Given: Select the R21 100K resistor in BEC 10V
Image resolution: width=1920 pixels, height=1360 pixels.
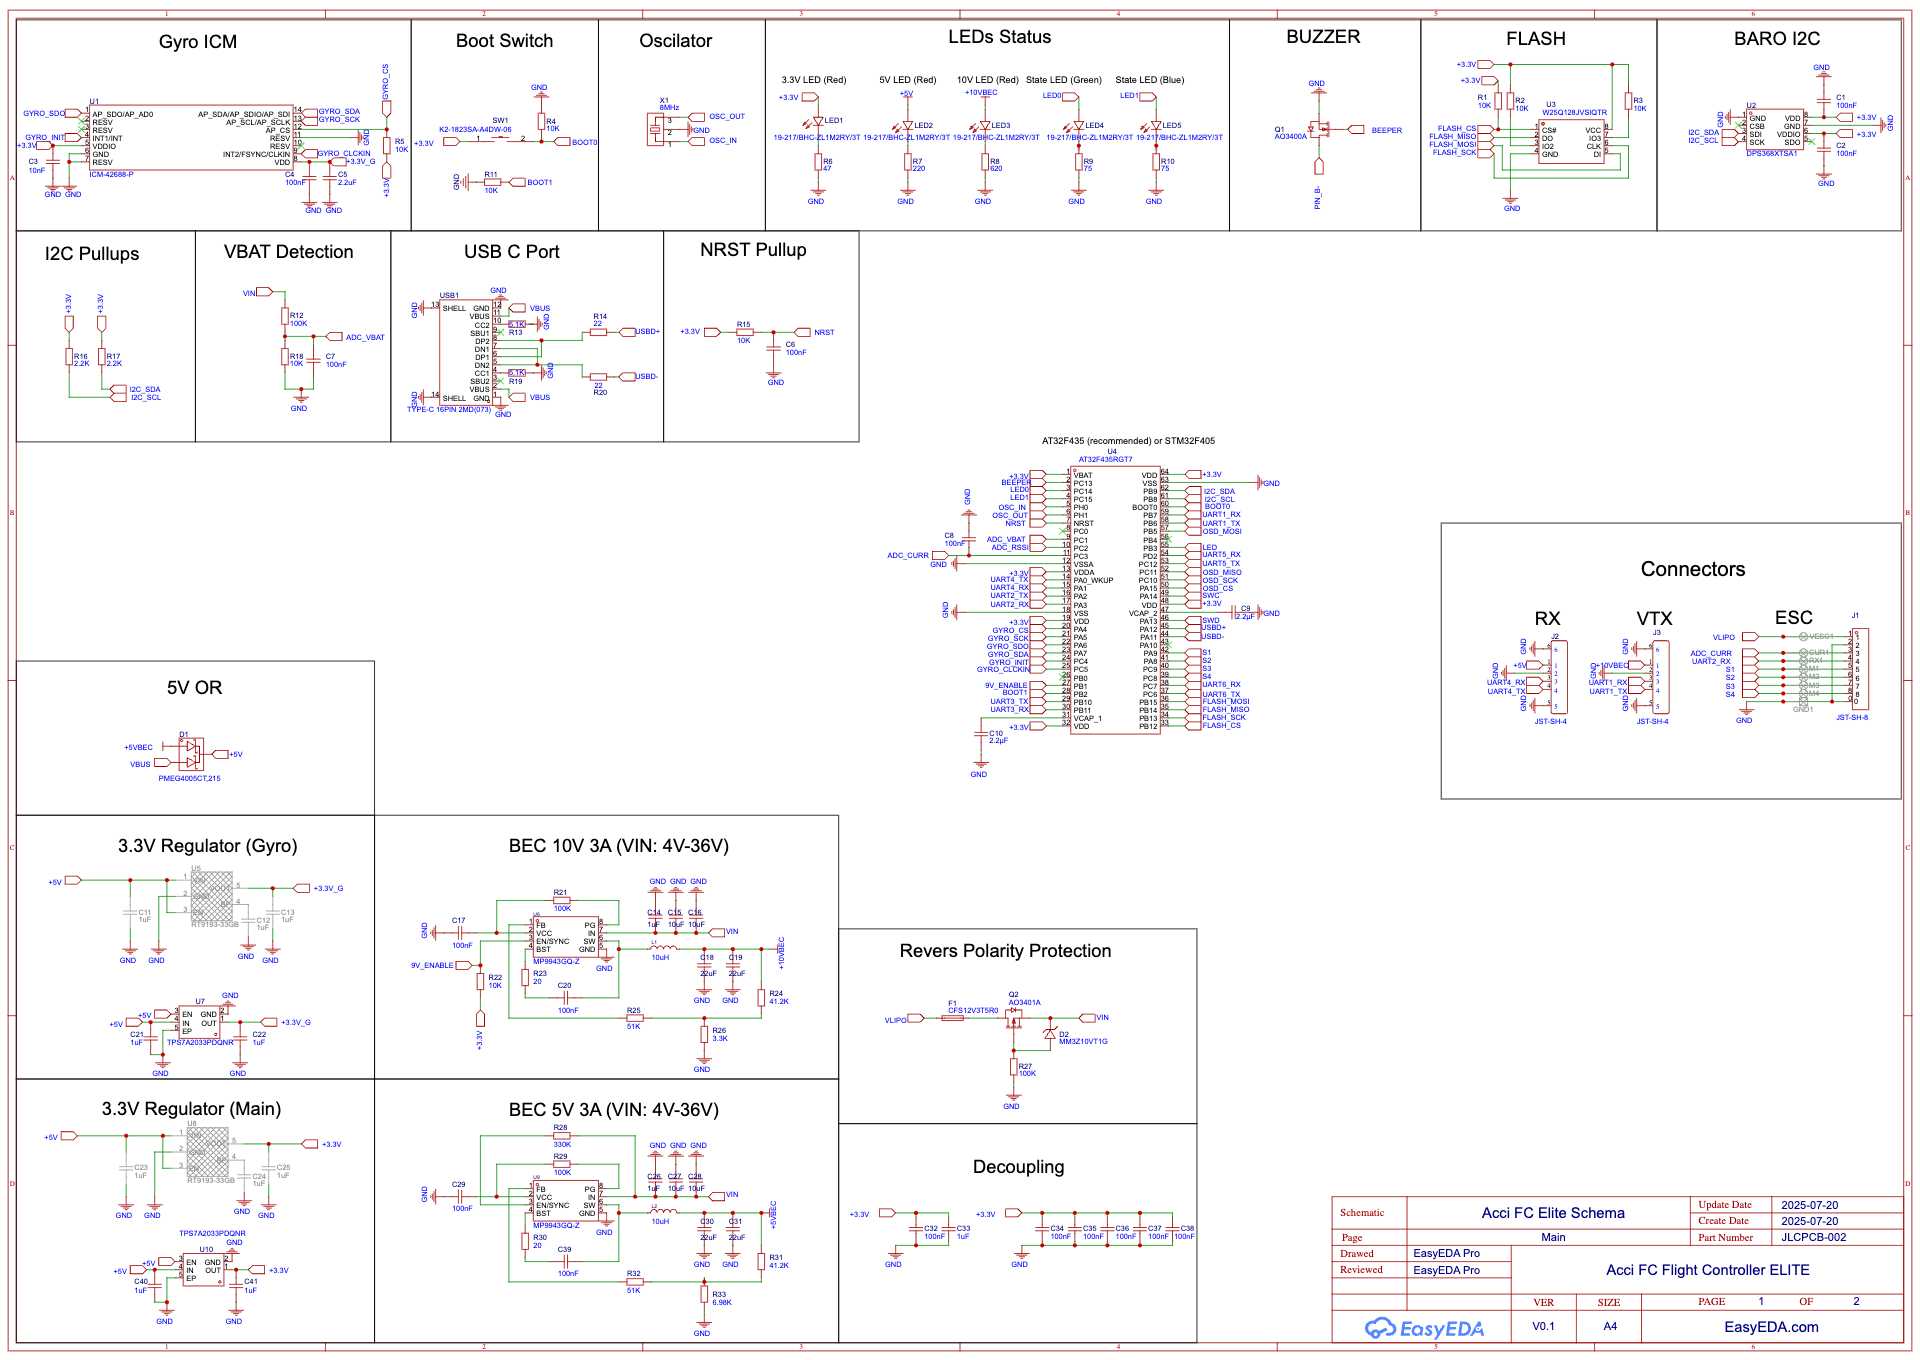Looking at the screenshot, I should (x=562, y=901).
